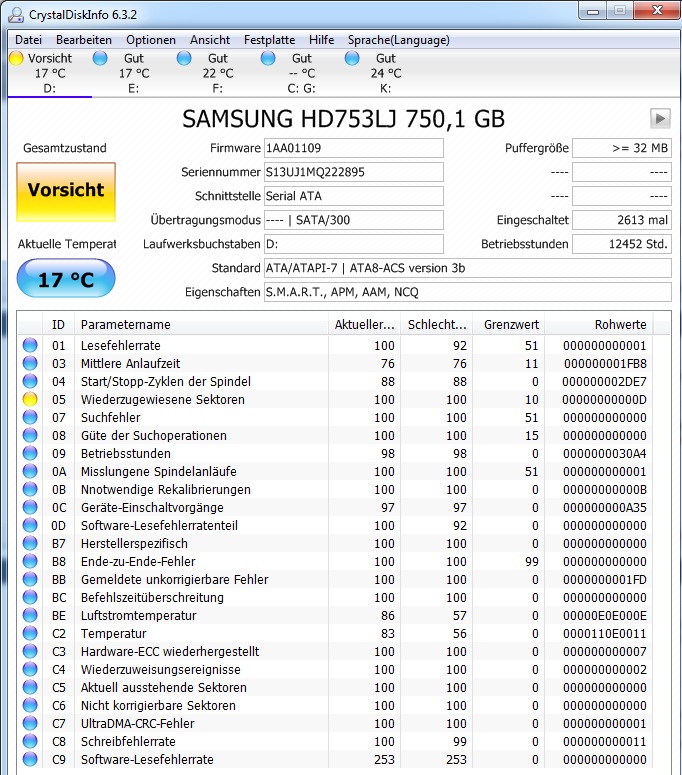The image size is (682, 775).
Task: Click the Eingeschaltet field 2613 mal
Action: click(x=622, y=220)
